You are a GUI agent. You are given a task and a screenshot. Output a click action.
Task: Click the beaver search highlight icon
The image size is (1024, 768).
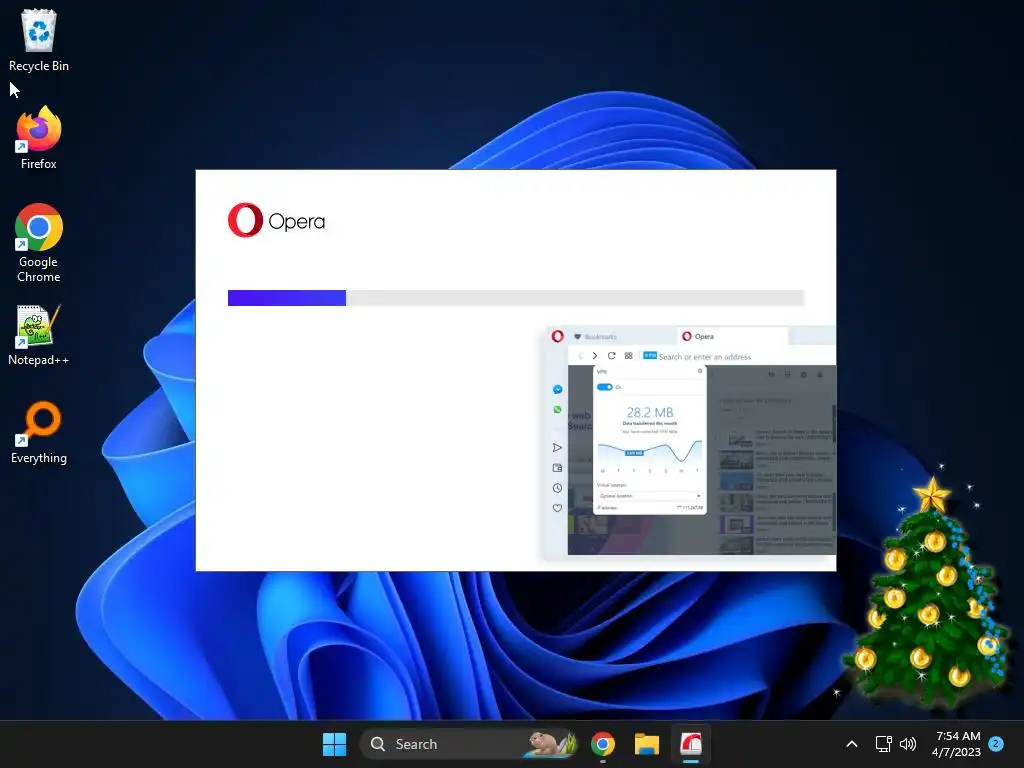coord(550,744)
